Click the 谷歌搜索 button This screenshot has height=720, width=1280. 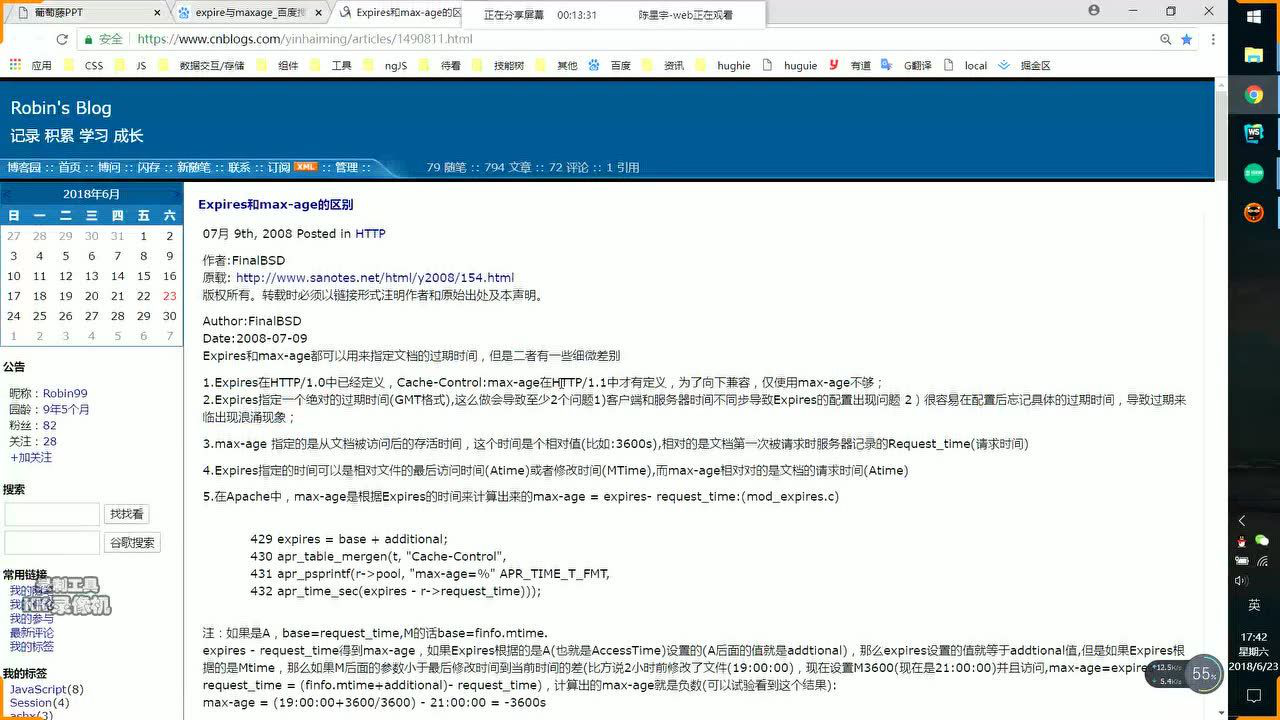(132, 542)
